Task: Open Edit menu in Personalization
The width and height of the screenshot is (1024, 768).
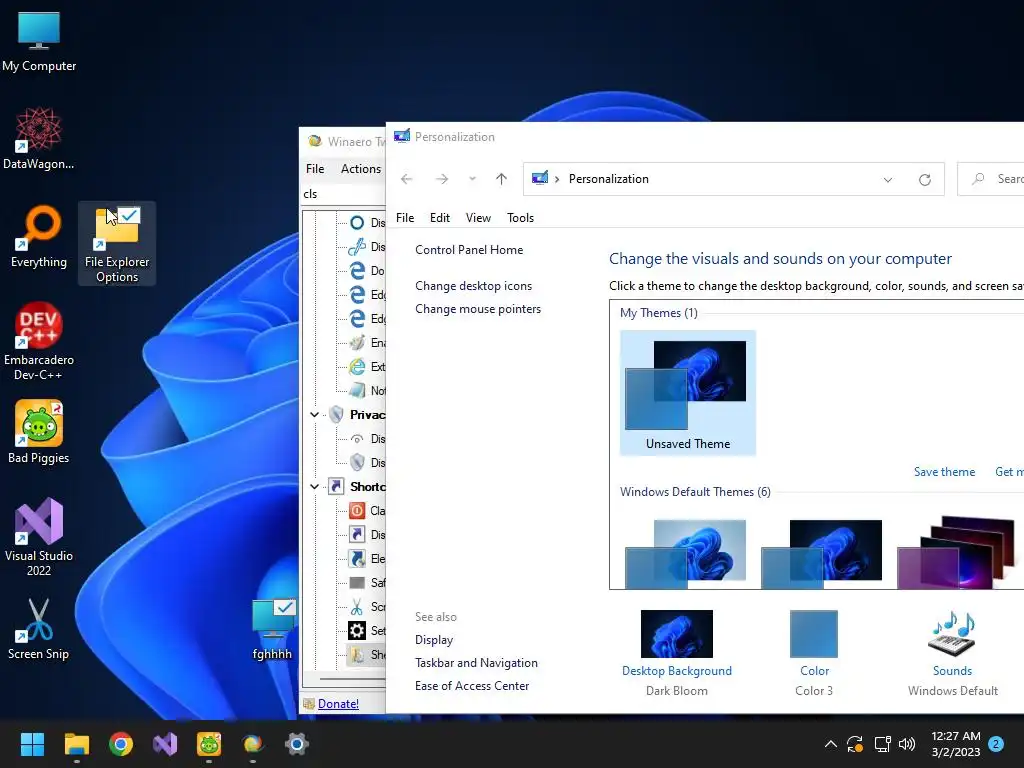Action: [x=440, y=217]
